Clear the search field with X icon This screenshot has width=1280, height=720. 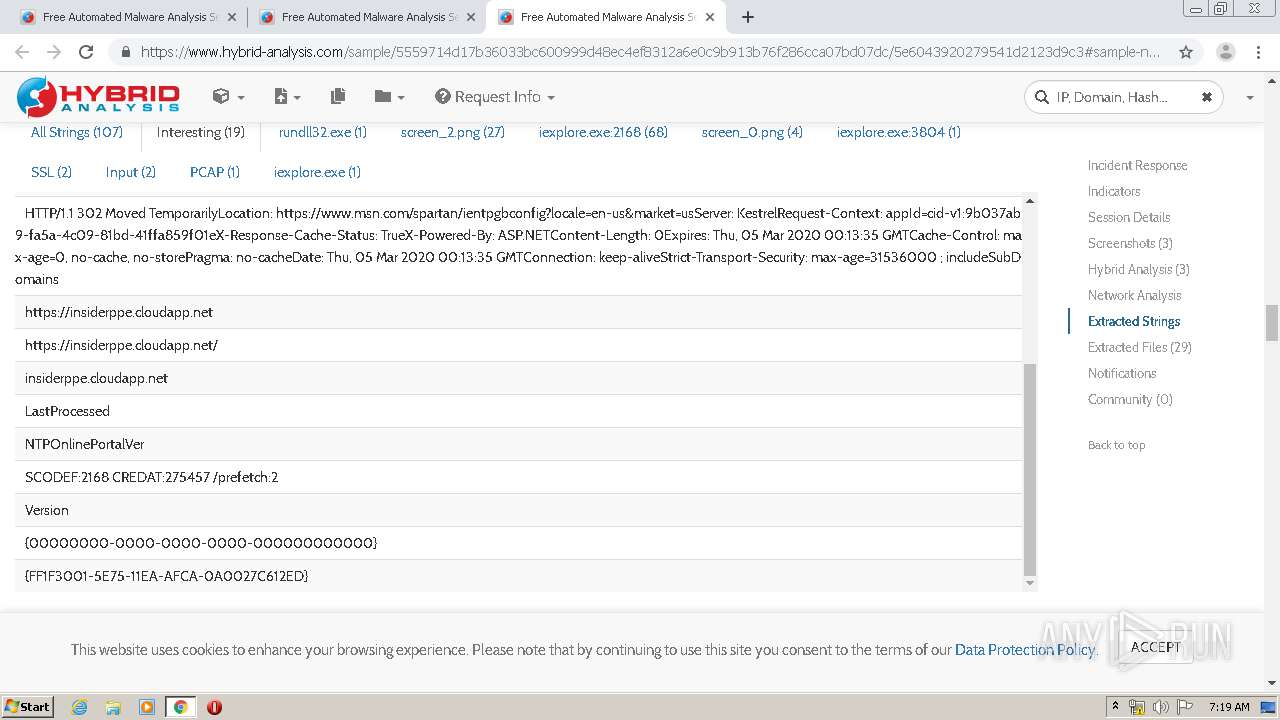1207,97
